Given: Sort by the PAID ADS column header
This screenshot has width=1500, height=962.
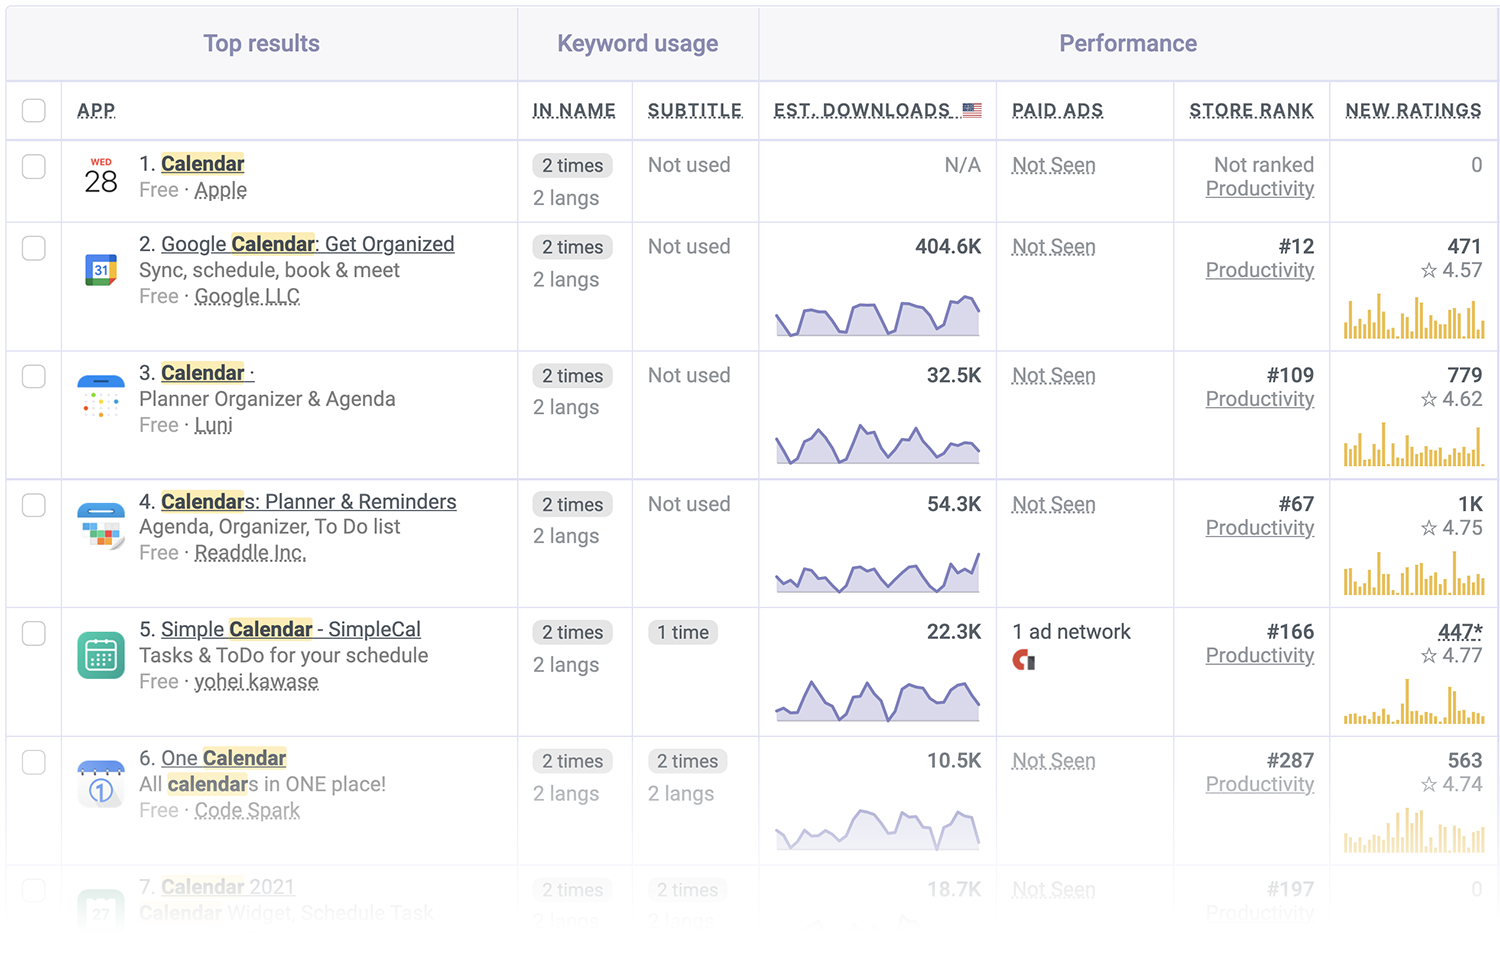Looking at the screenshot, I should (1057, 110).
